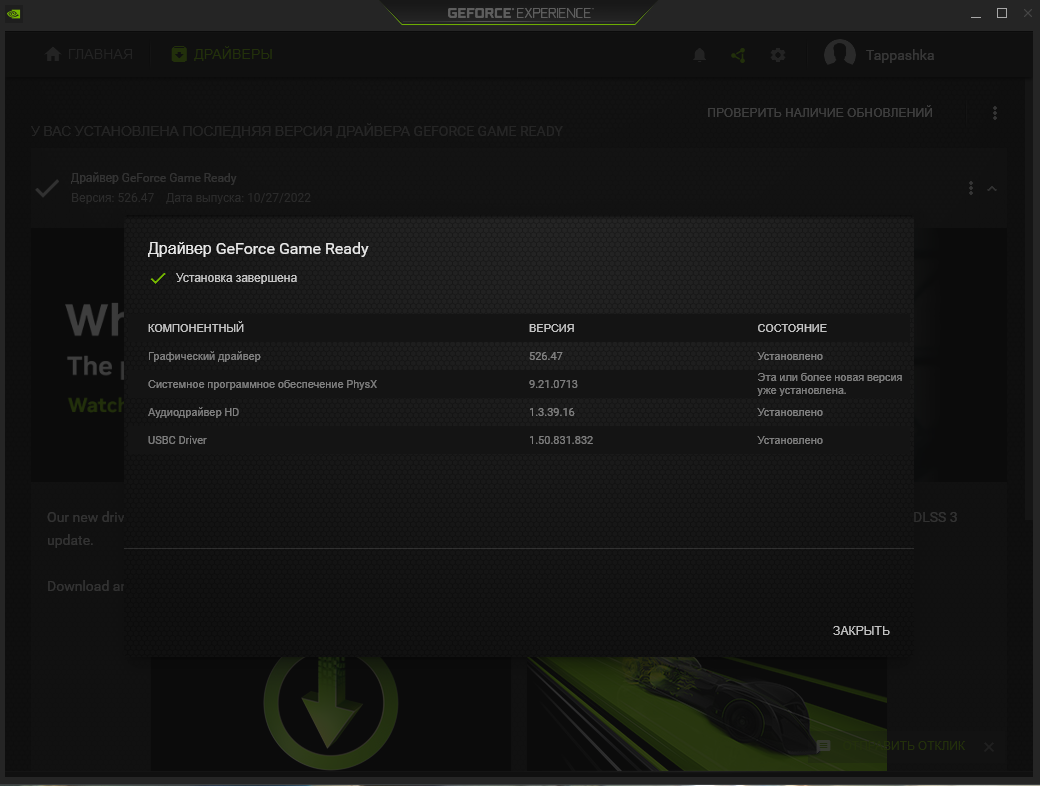Viewport: 1040px width, 786px height.
Task: Click the Tappashka user avatar
Action: (x=840, y=54)
